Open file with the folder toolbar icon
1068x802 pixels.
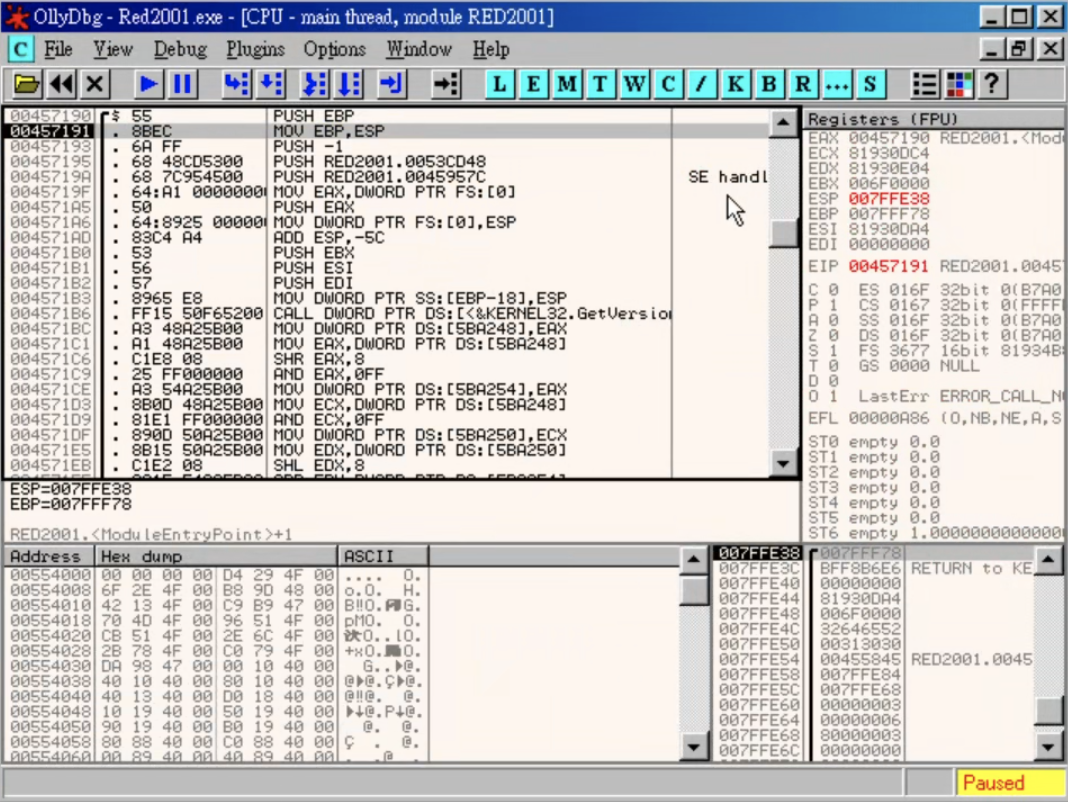tap(27, 84)
